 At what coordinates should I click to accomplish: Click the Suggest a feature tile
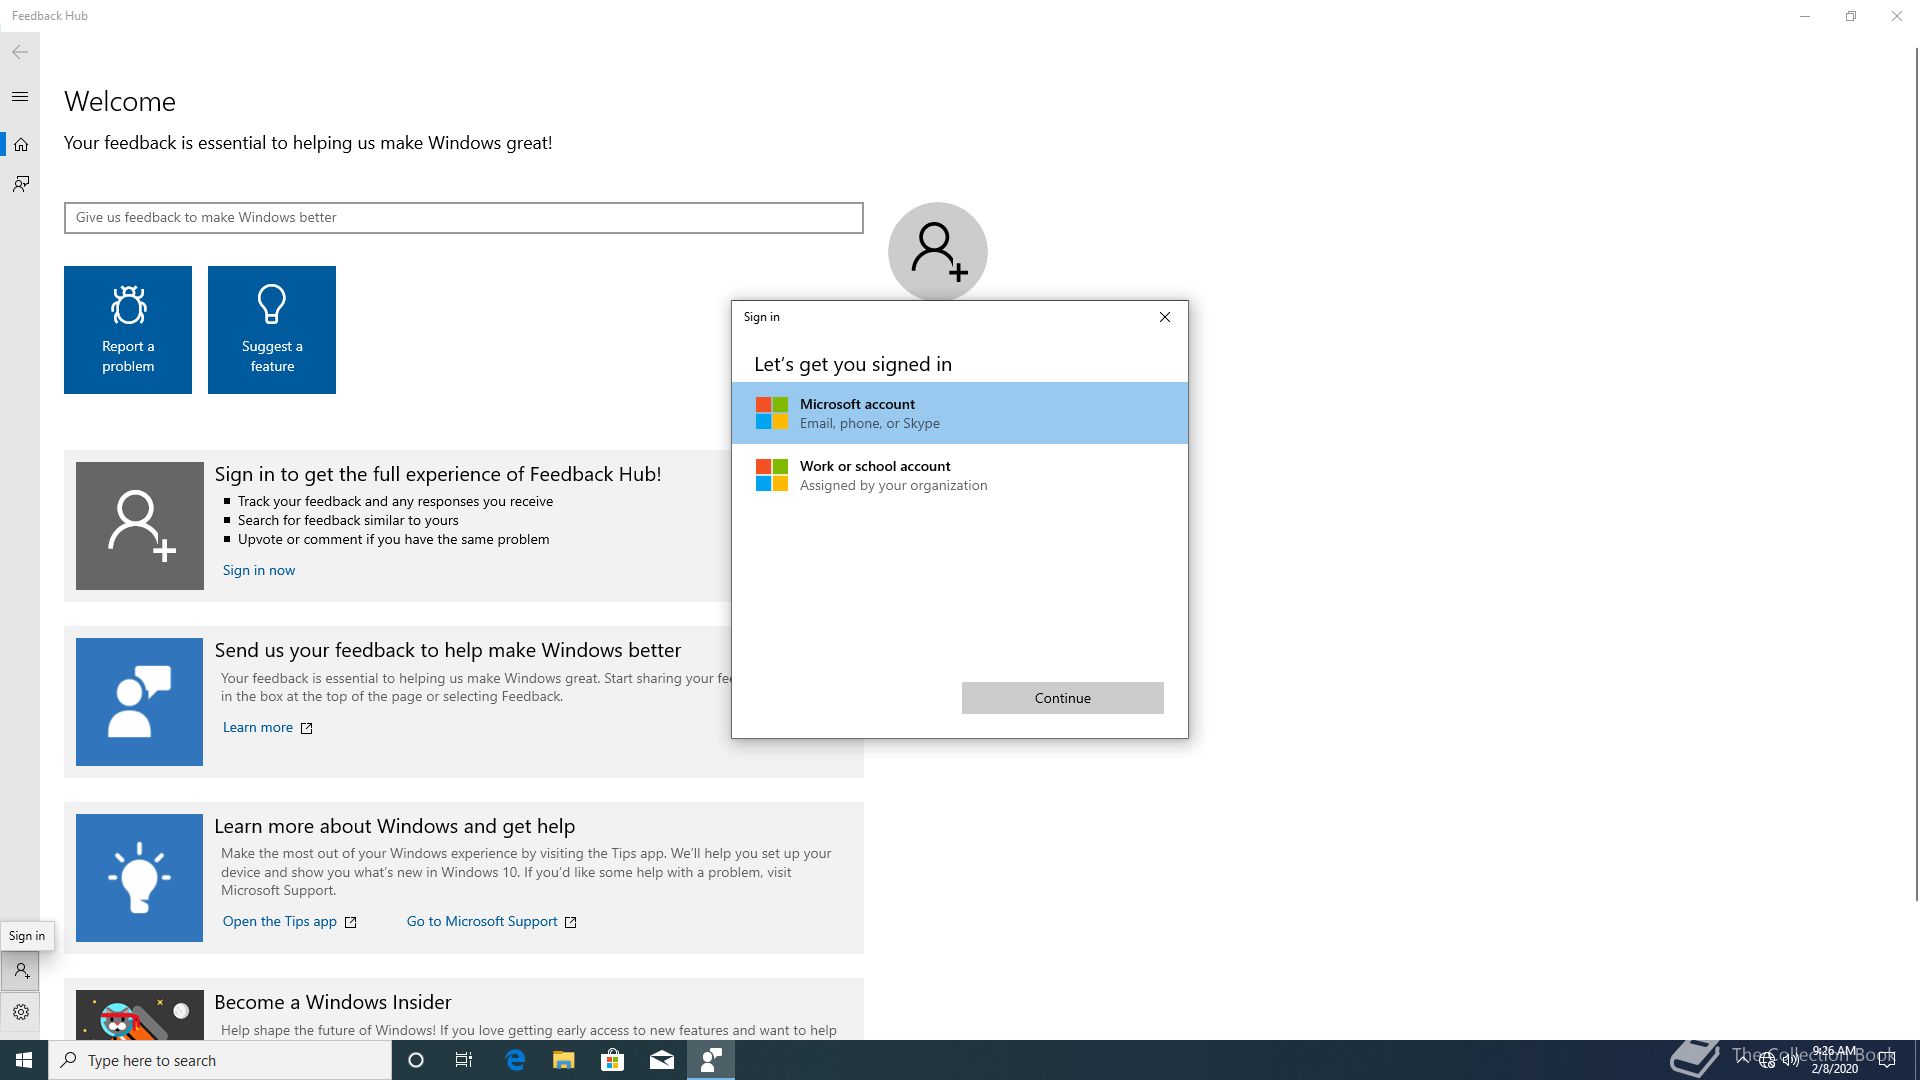(272, 330)
